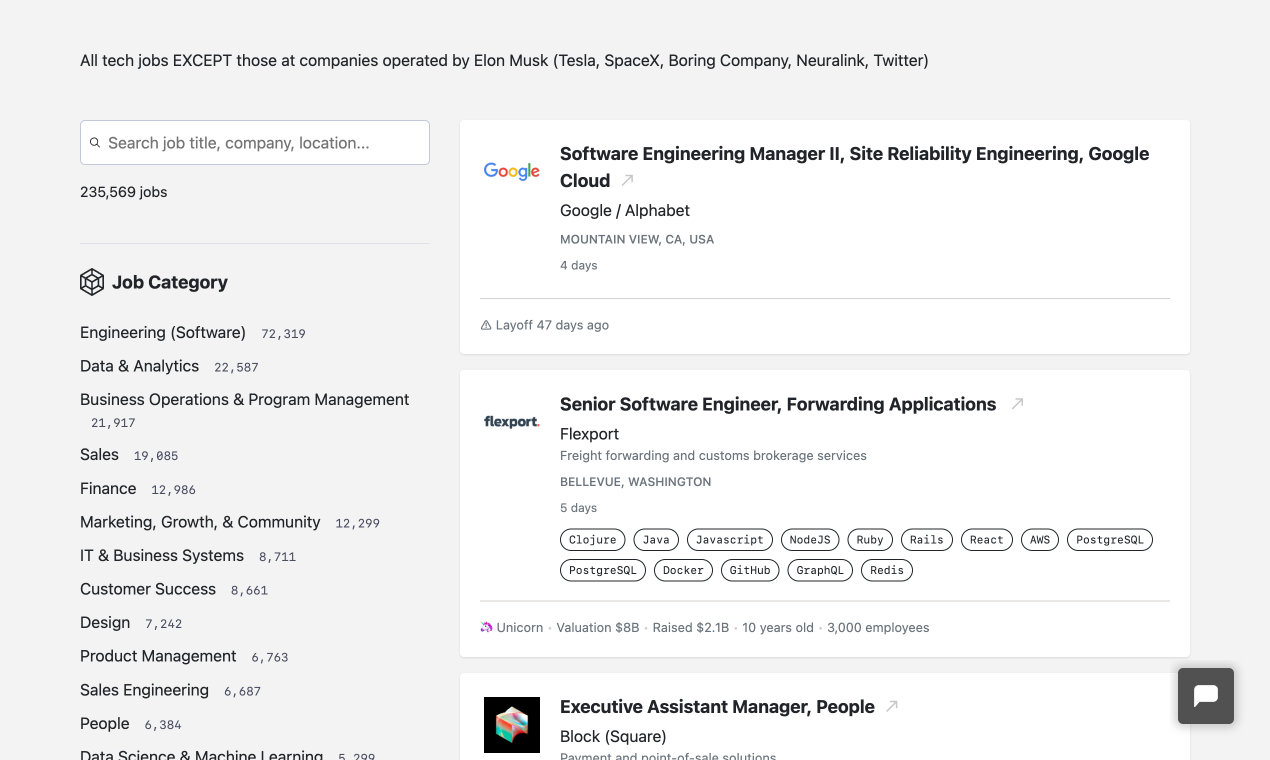Open Executive Assistant Manager, People job

[x=717, y=706]
